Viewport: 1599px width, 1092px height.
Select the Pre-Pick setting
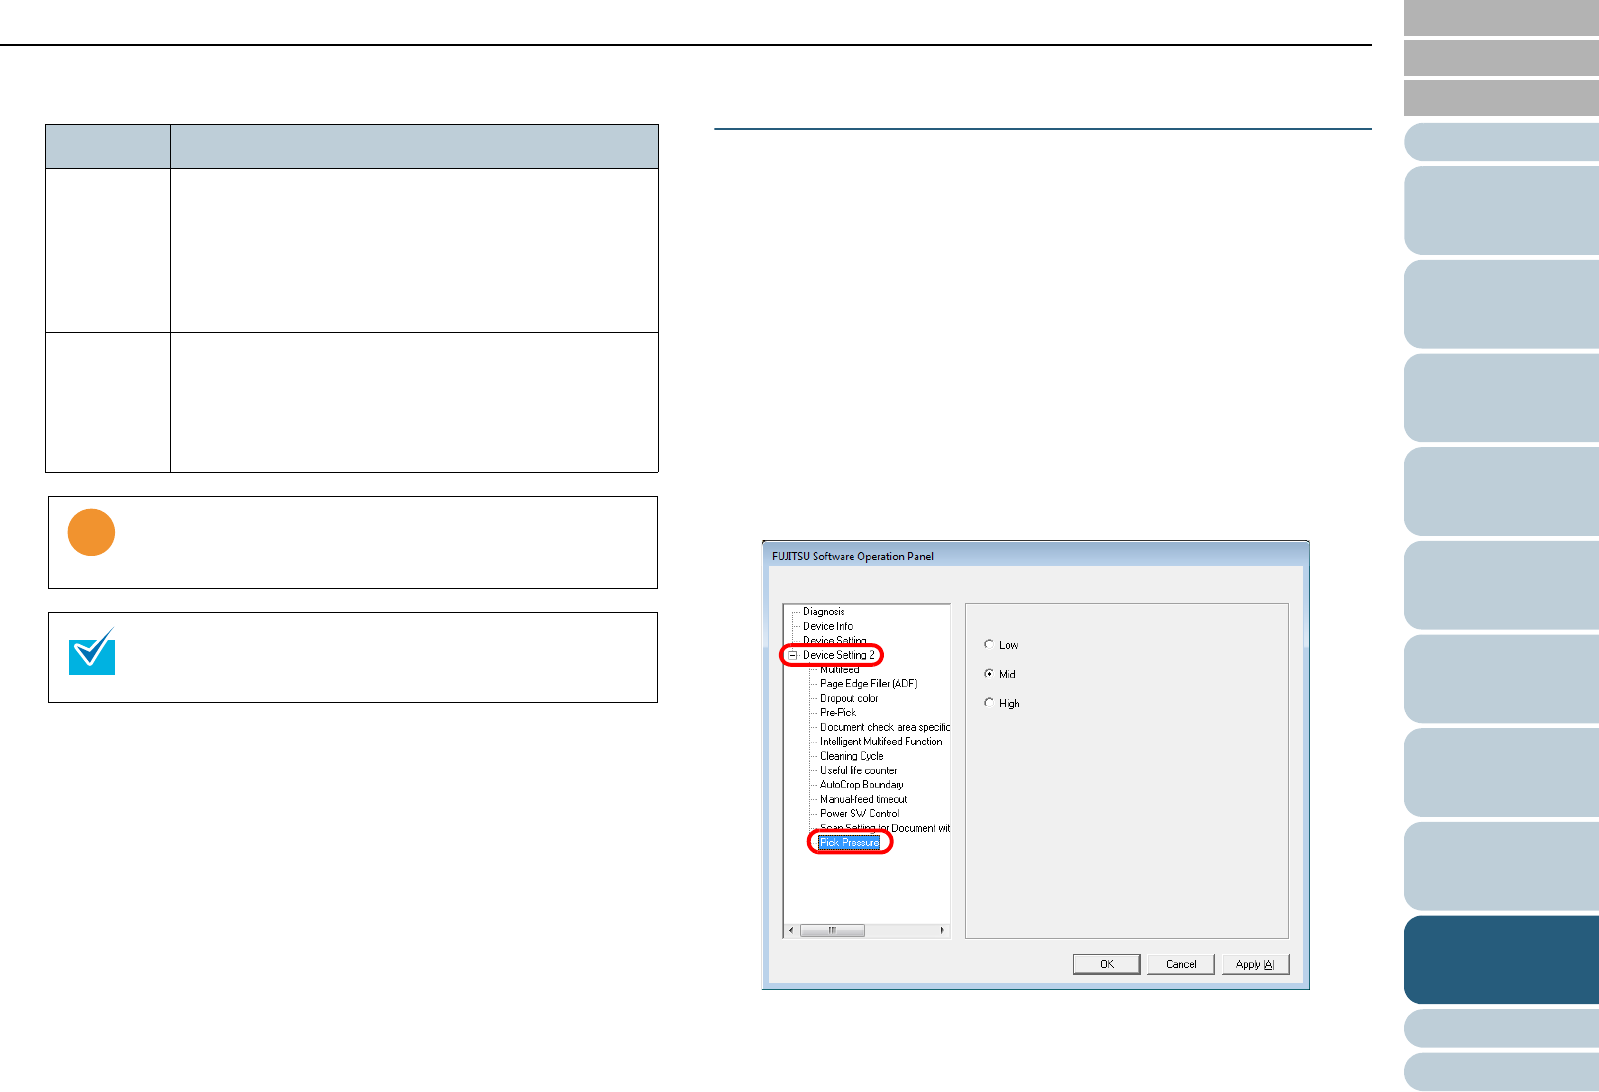tap(837, 713)
